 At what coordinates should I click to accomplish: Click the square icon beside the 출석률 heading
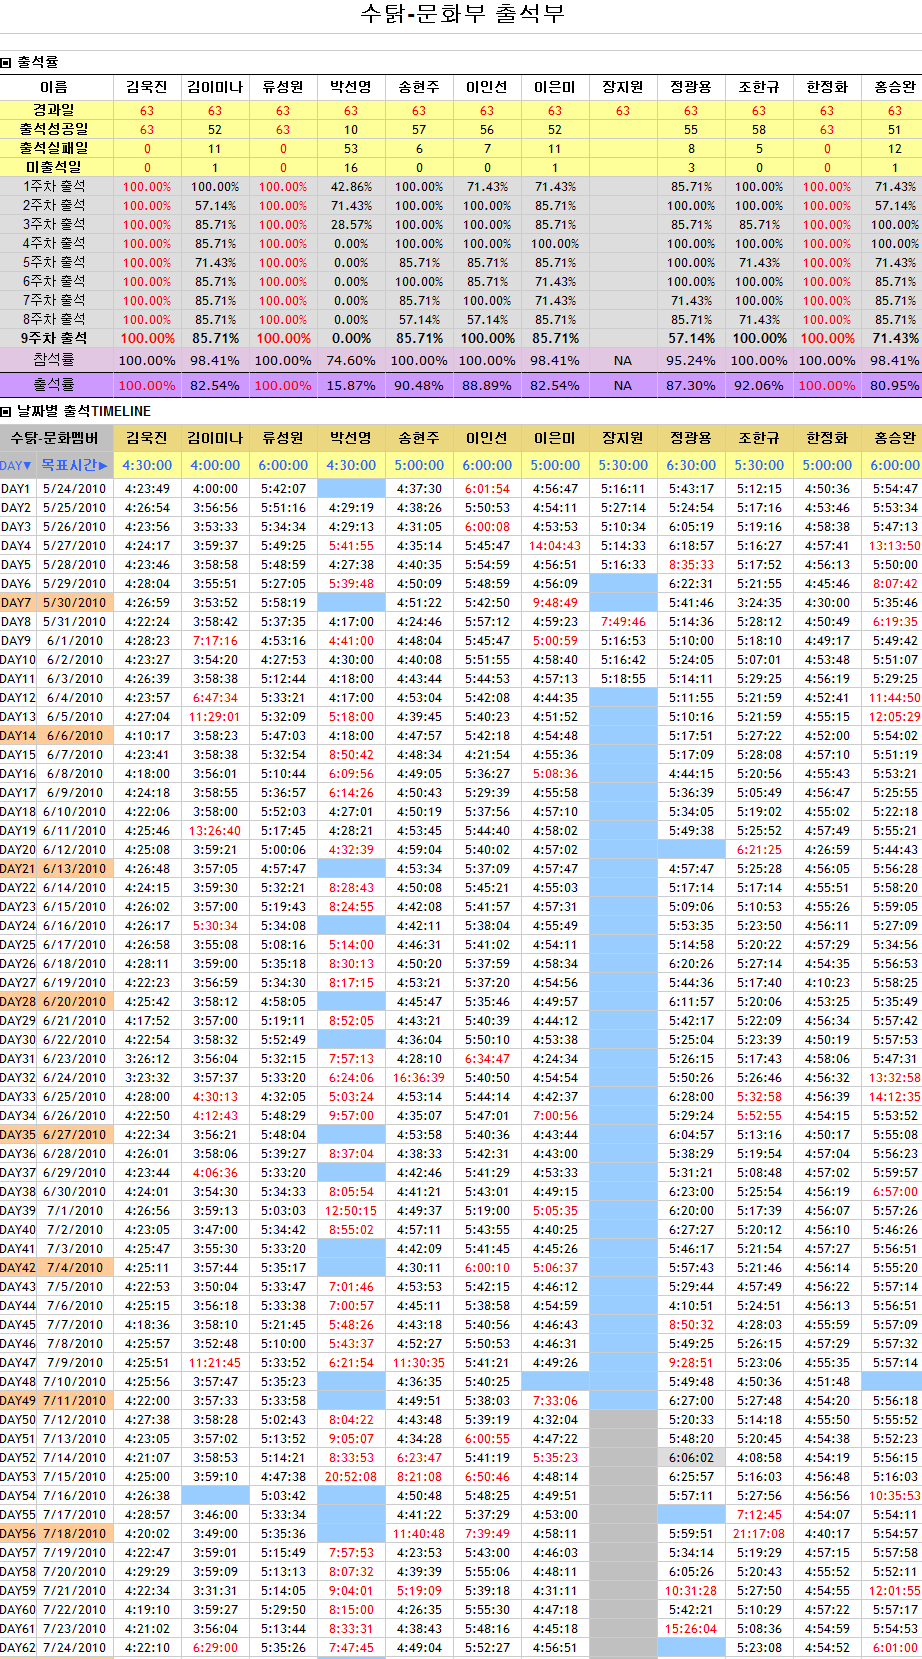(5, 62)
